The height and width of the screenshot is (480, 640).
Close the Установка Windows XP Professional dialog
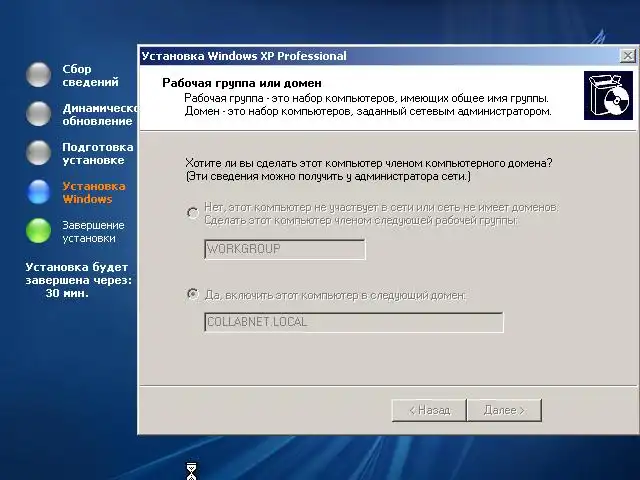click(628, 56)
